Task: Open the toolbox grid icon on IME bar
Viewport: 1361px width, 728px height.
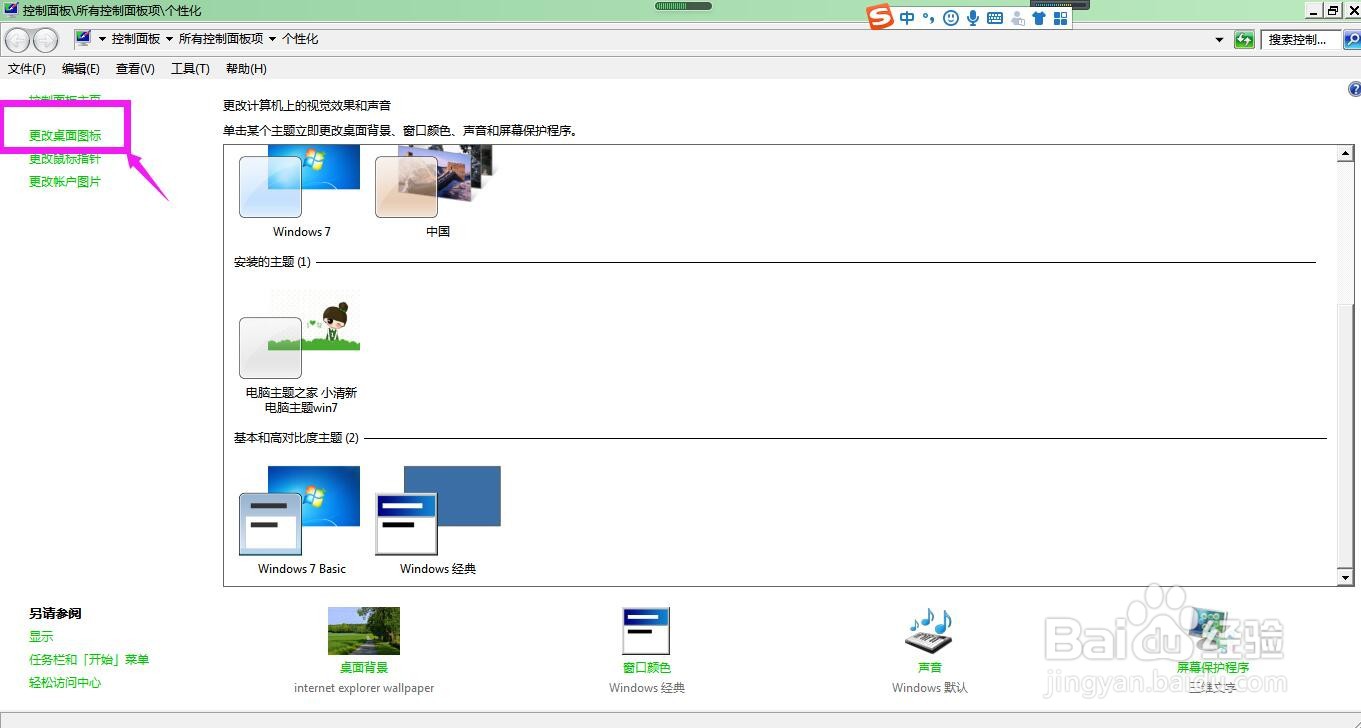Action: click(x=1061, y=18)
